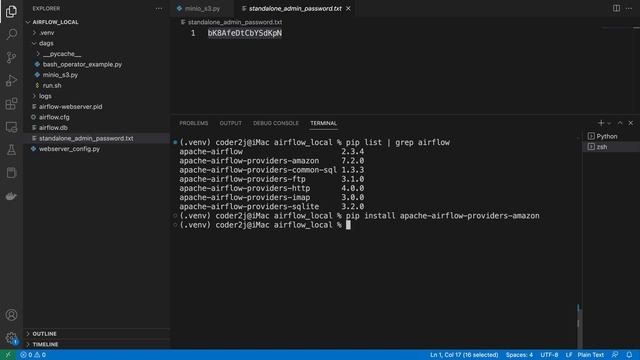
Task: Change encoding via UTF-8
Action: click(549, 355)
